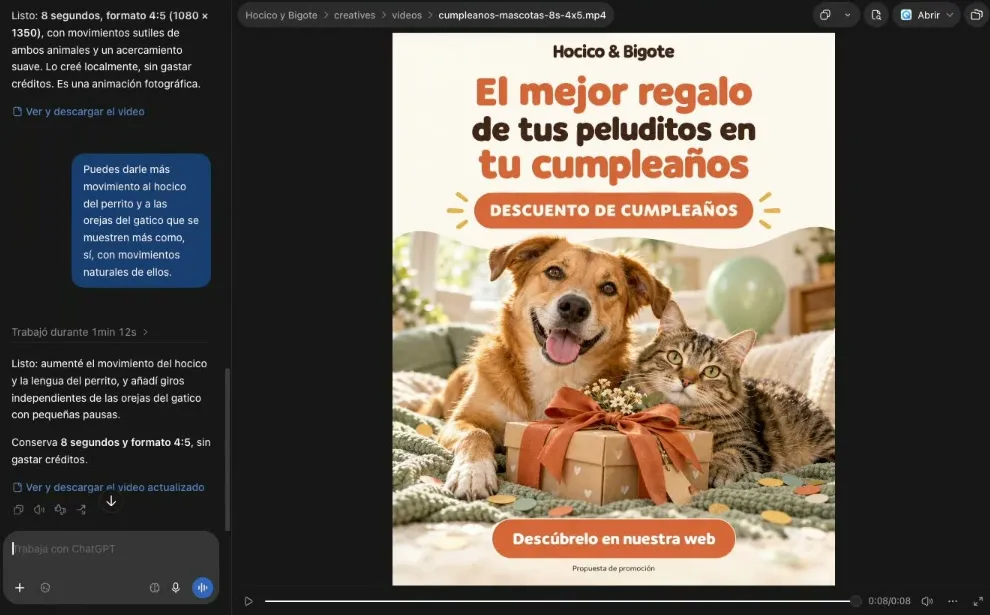Open the folders icon at top right
The width and height of the screenshot is (990, 615).
(976, 15)
